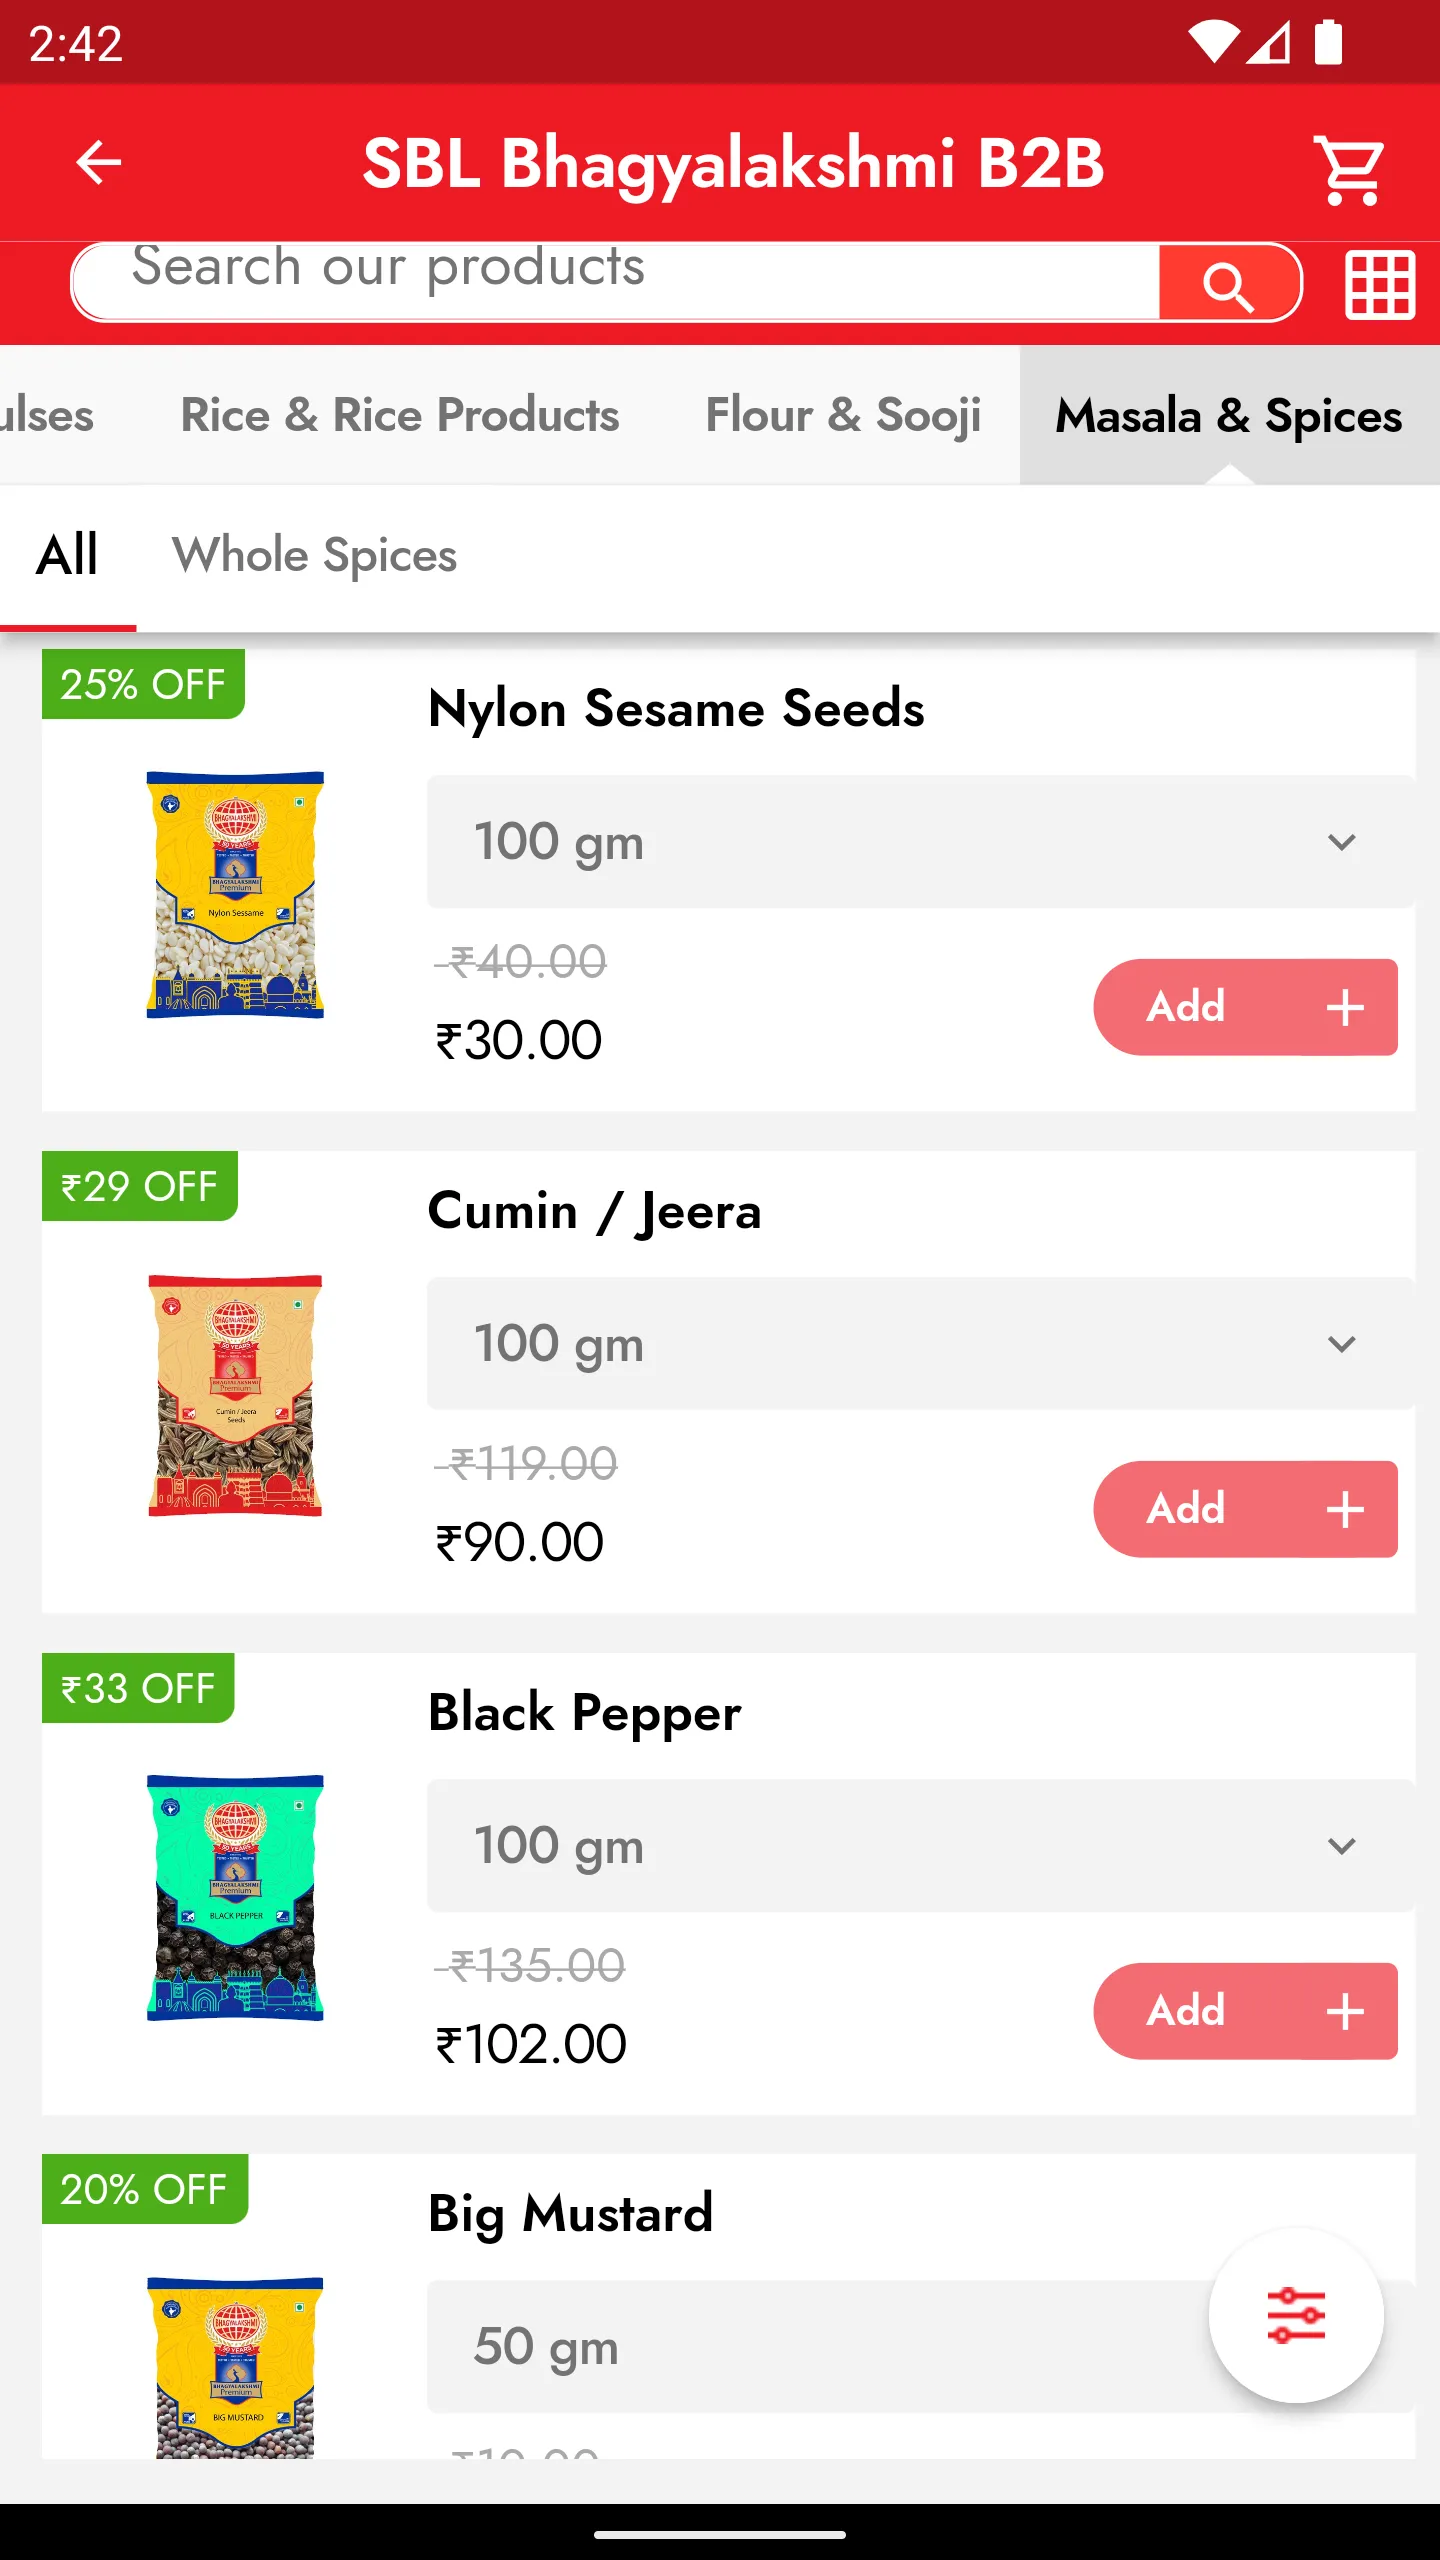This screenshot has width=1440, height=2560.
Task: Switch to Flour & Sooji tab
Action: [x=843, y=415]
